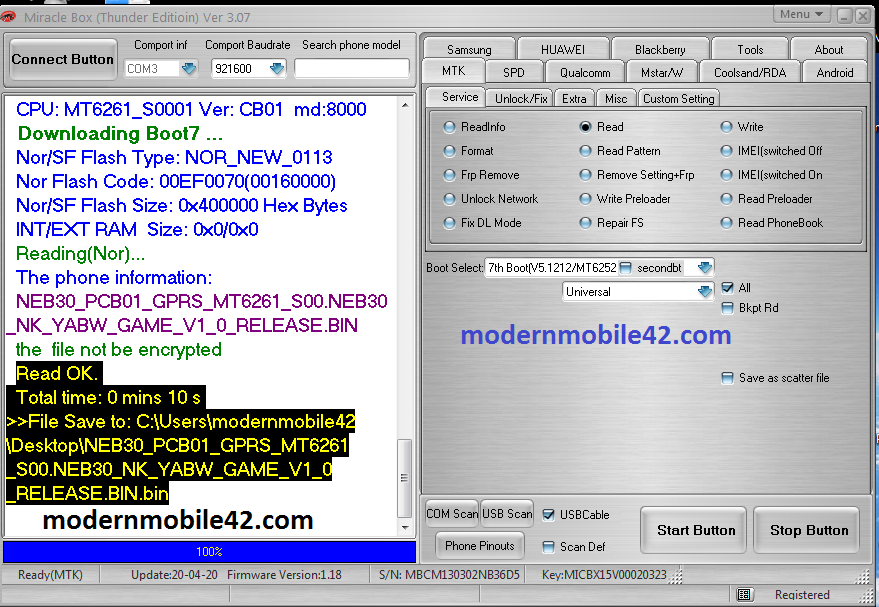Select the Write Preloader radio option
Screen dimensions: 879x607
point(585,199)
